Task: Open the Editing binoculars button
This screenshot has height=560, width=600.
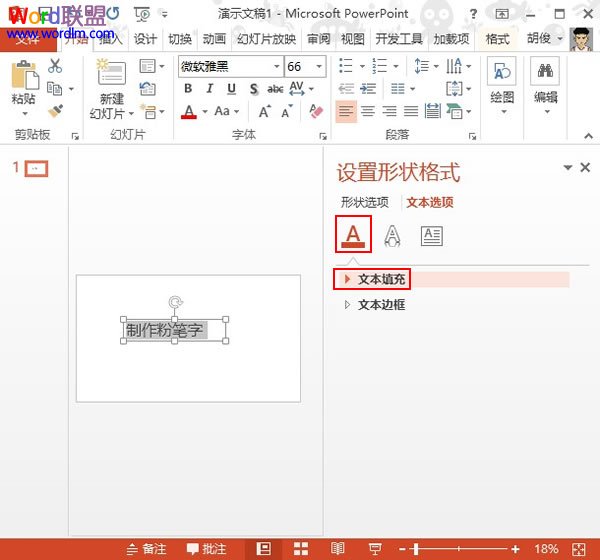Action: coord(545,71)
